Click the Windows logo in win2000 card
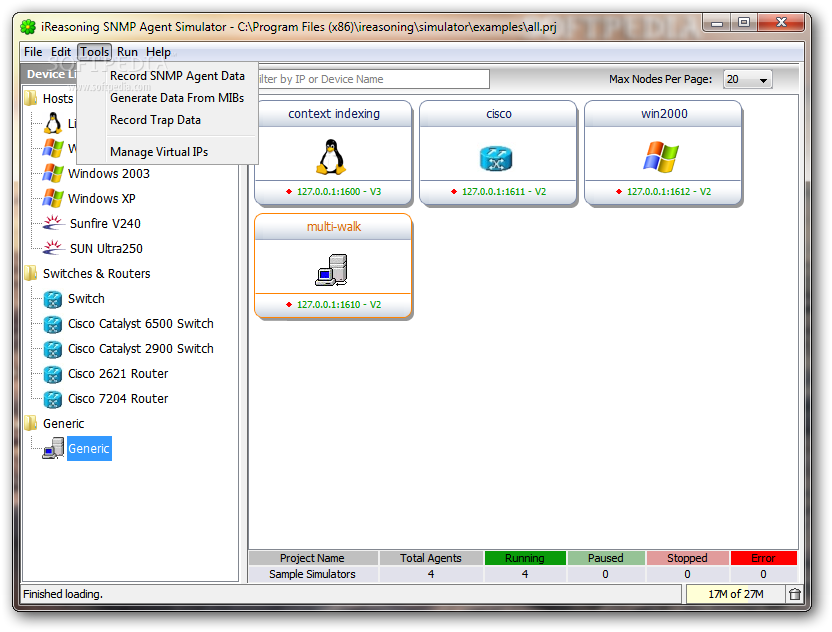Viewport: 832px width, 632px height. click(x=661, y=157)
